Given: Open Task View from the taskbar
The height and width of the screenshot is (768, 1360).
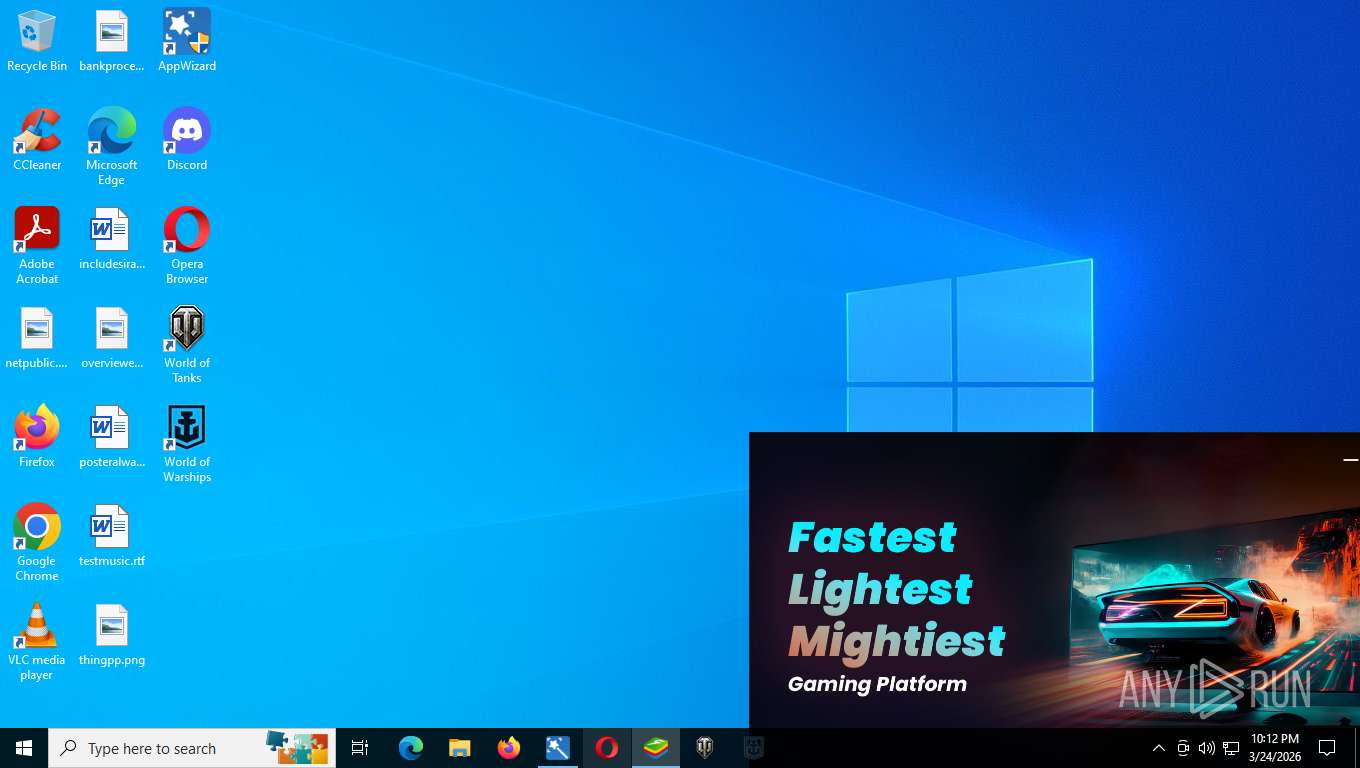Looking at the screenshot, I should click(360, 748).
